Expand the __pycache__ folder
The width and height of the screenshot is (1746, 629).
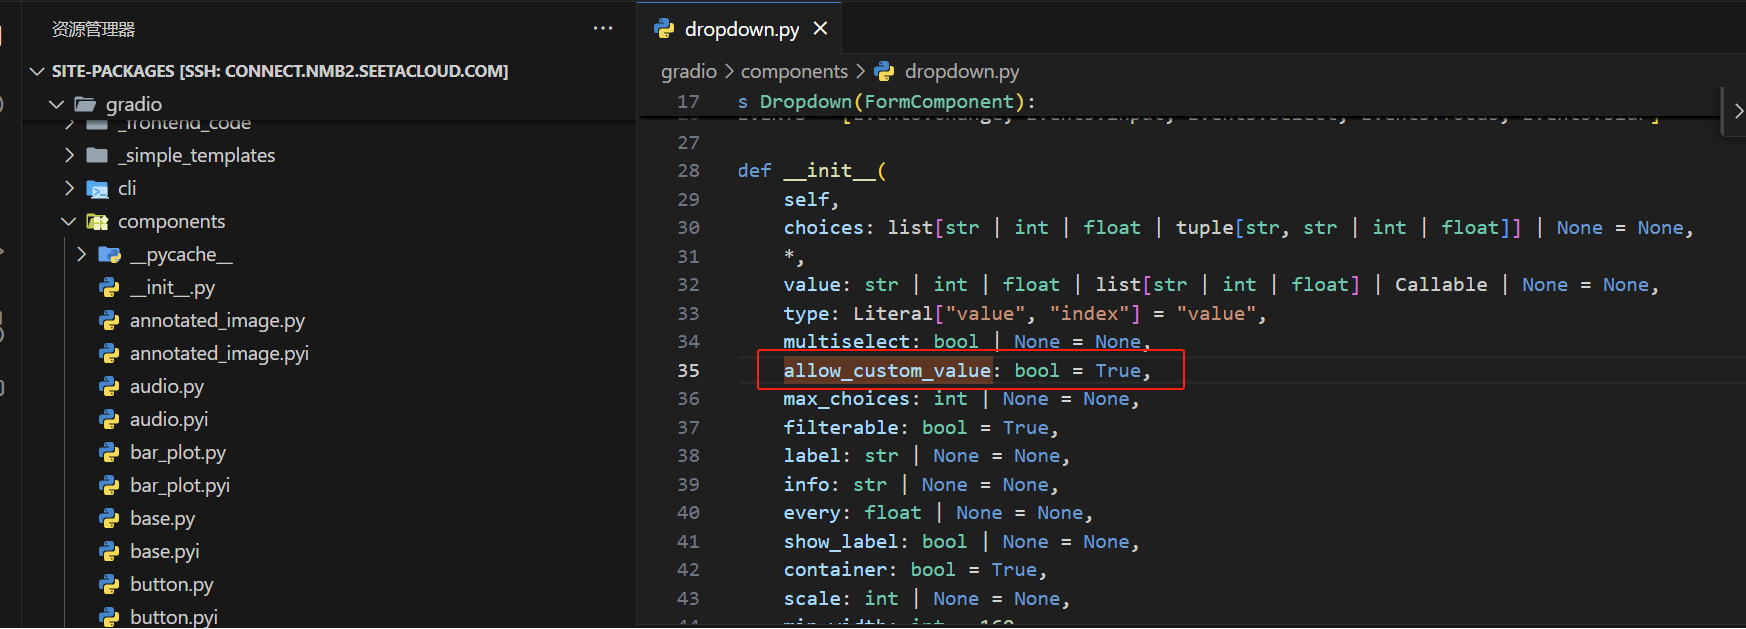[81, 254]
